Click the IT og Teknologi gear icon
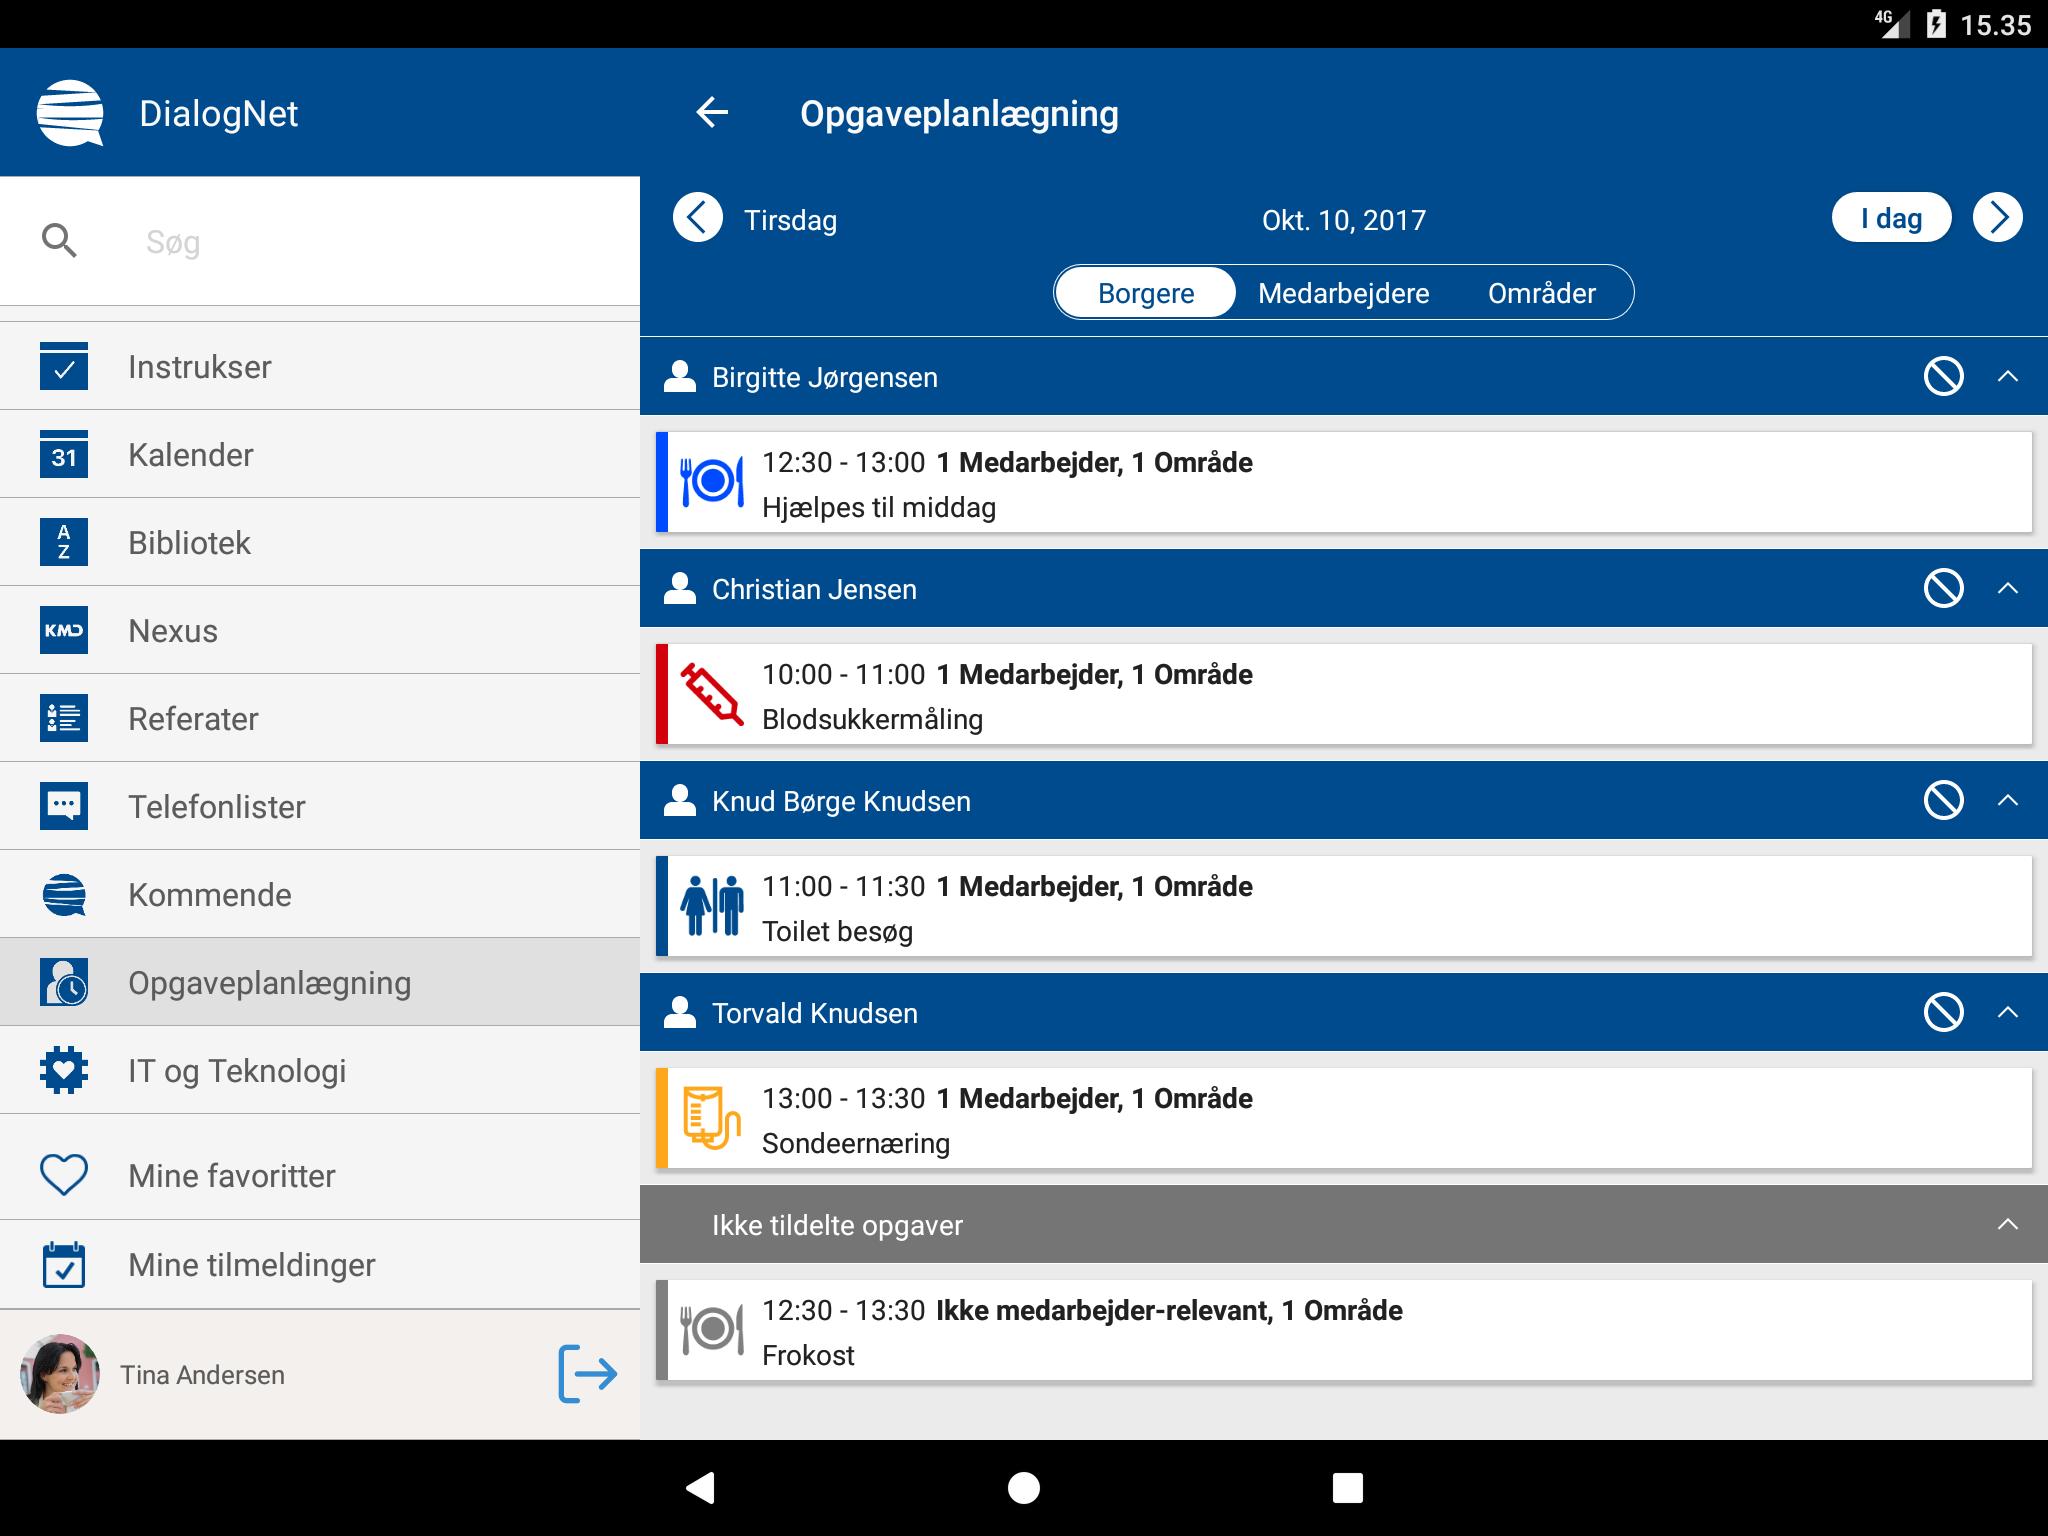The image size is (2048, 1536). 64,1070
